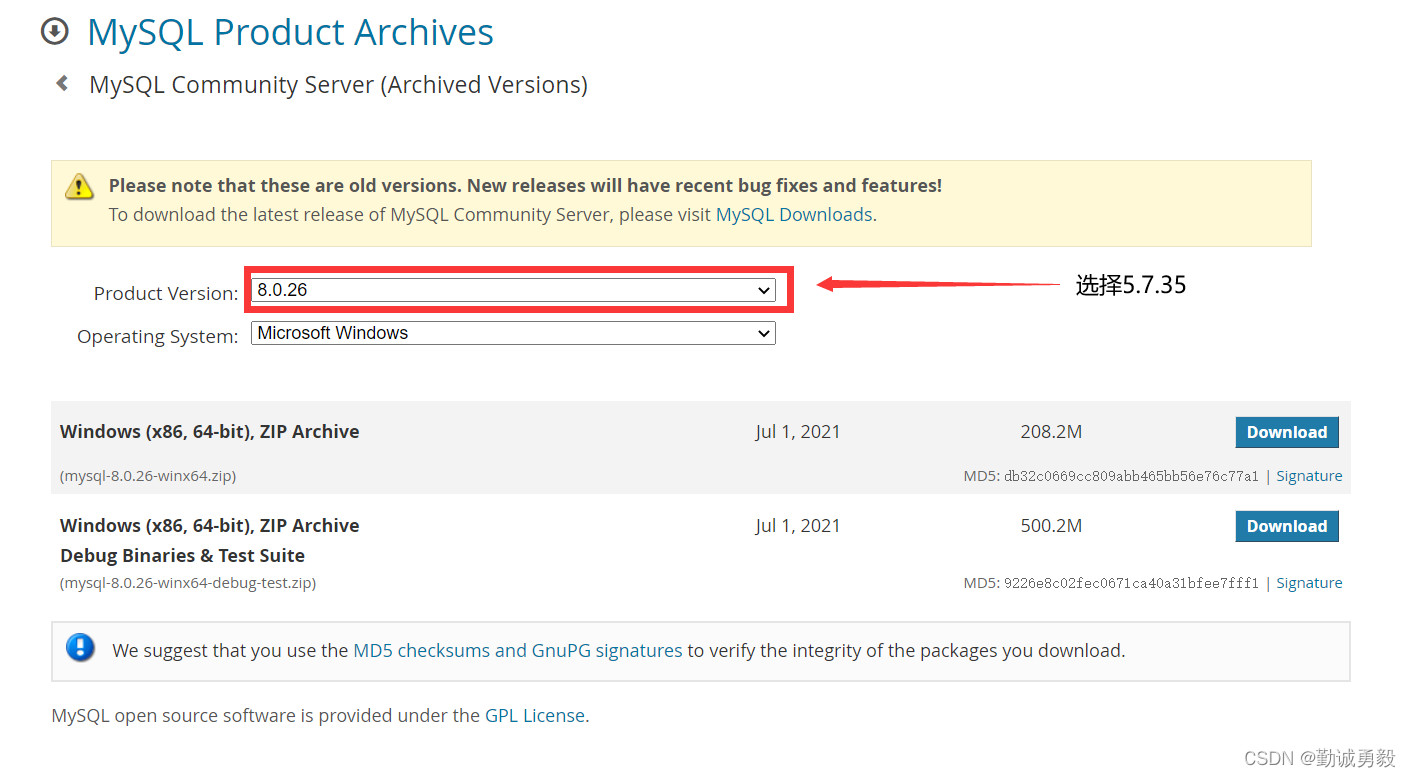Click MySQL Community Server (Archived Versions) title
The width and height of the screenshot is (1411, 777).
[x=338, y=85]
